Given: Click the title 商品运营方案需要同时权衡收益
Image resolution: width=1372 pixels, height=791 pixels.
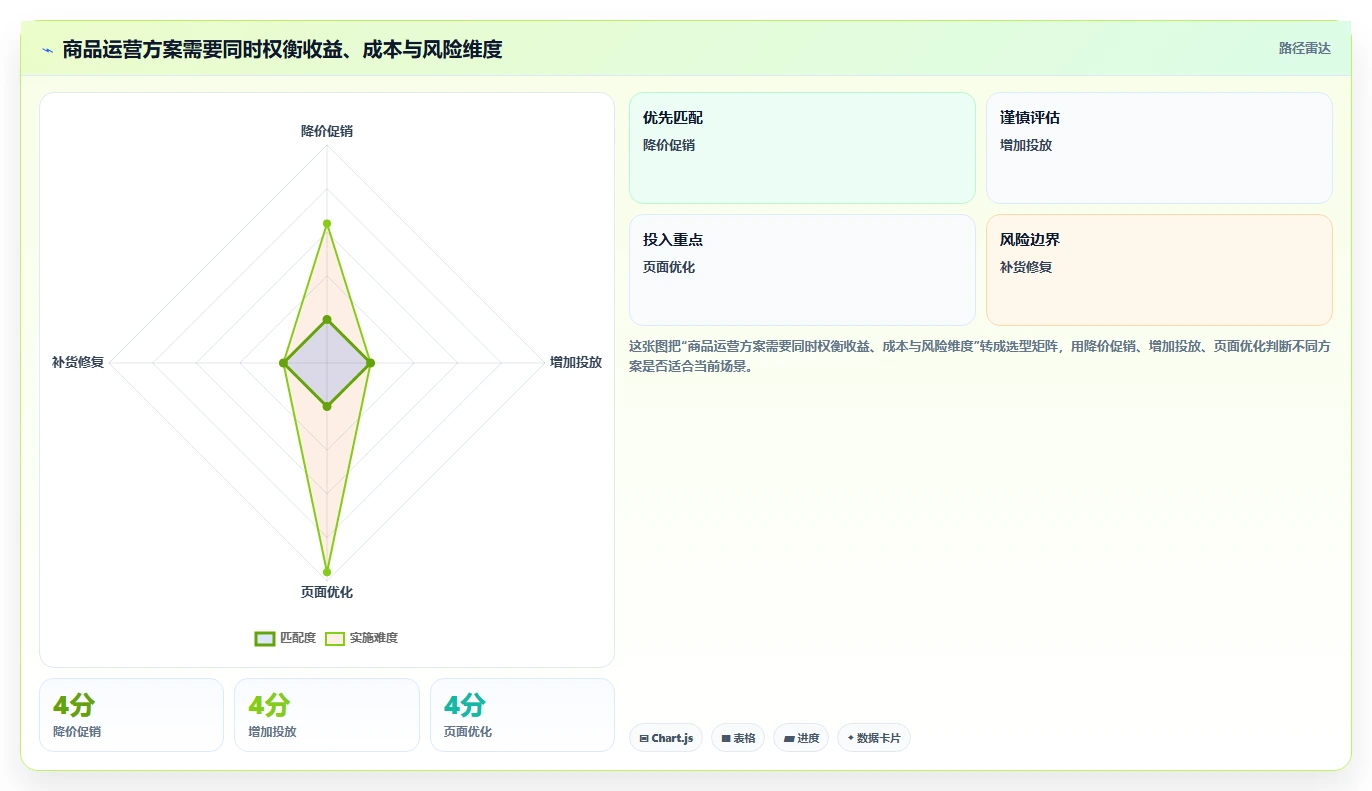Looking at the screenshot, I should click(x=282, y=49).
